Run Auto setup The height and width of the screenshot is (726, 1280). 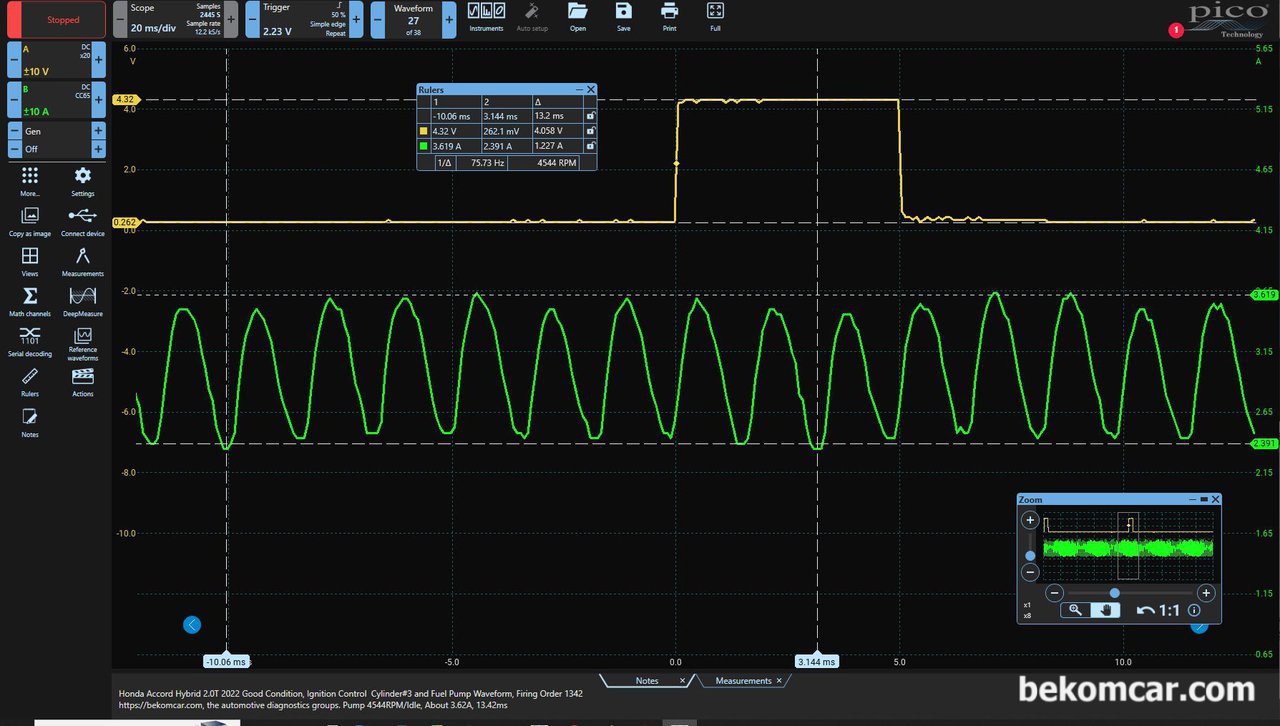(x=532, y=16)
